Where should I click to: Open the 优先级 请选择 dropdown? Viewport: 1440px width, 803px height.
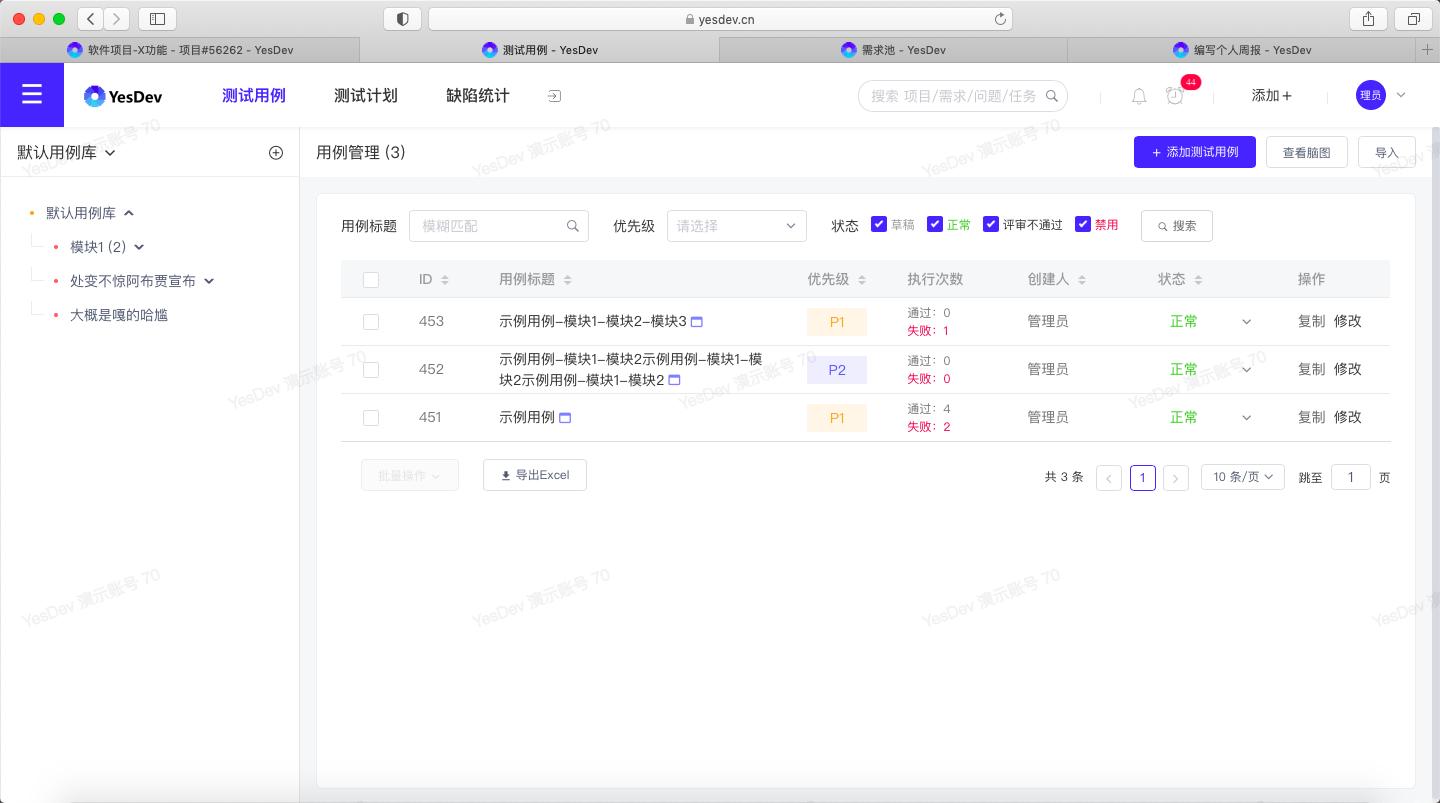(x=736, y=226)
